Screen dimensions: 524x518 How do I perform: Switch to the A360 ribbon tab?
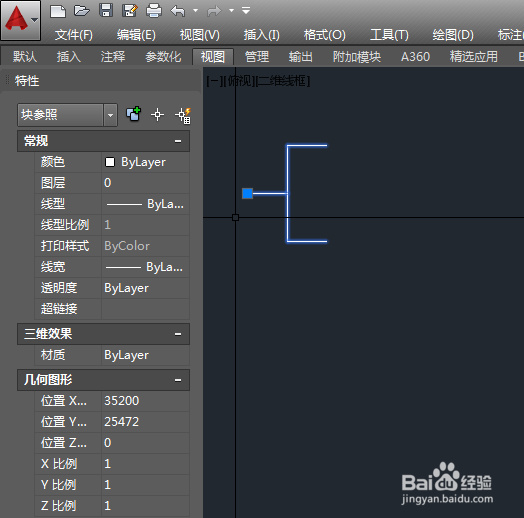point(415,56)
